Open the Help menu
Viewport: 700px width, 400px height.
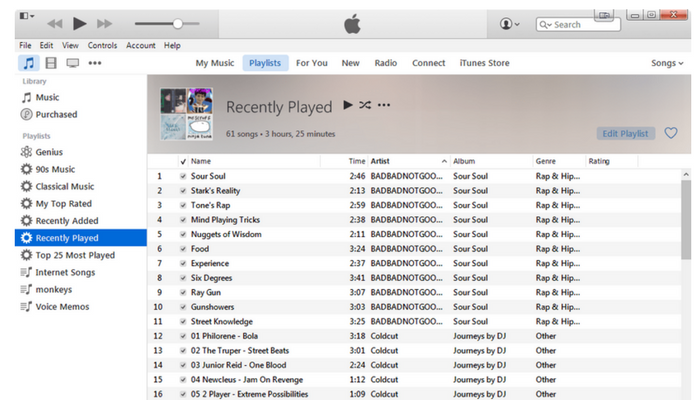pos(172,46)
